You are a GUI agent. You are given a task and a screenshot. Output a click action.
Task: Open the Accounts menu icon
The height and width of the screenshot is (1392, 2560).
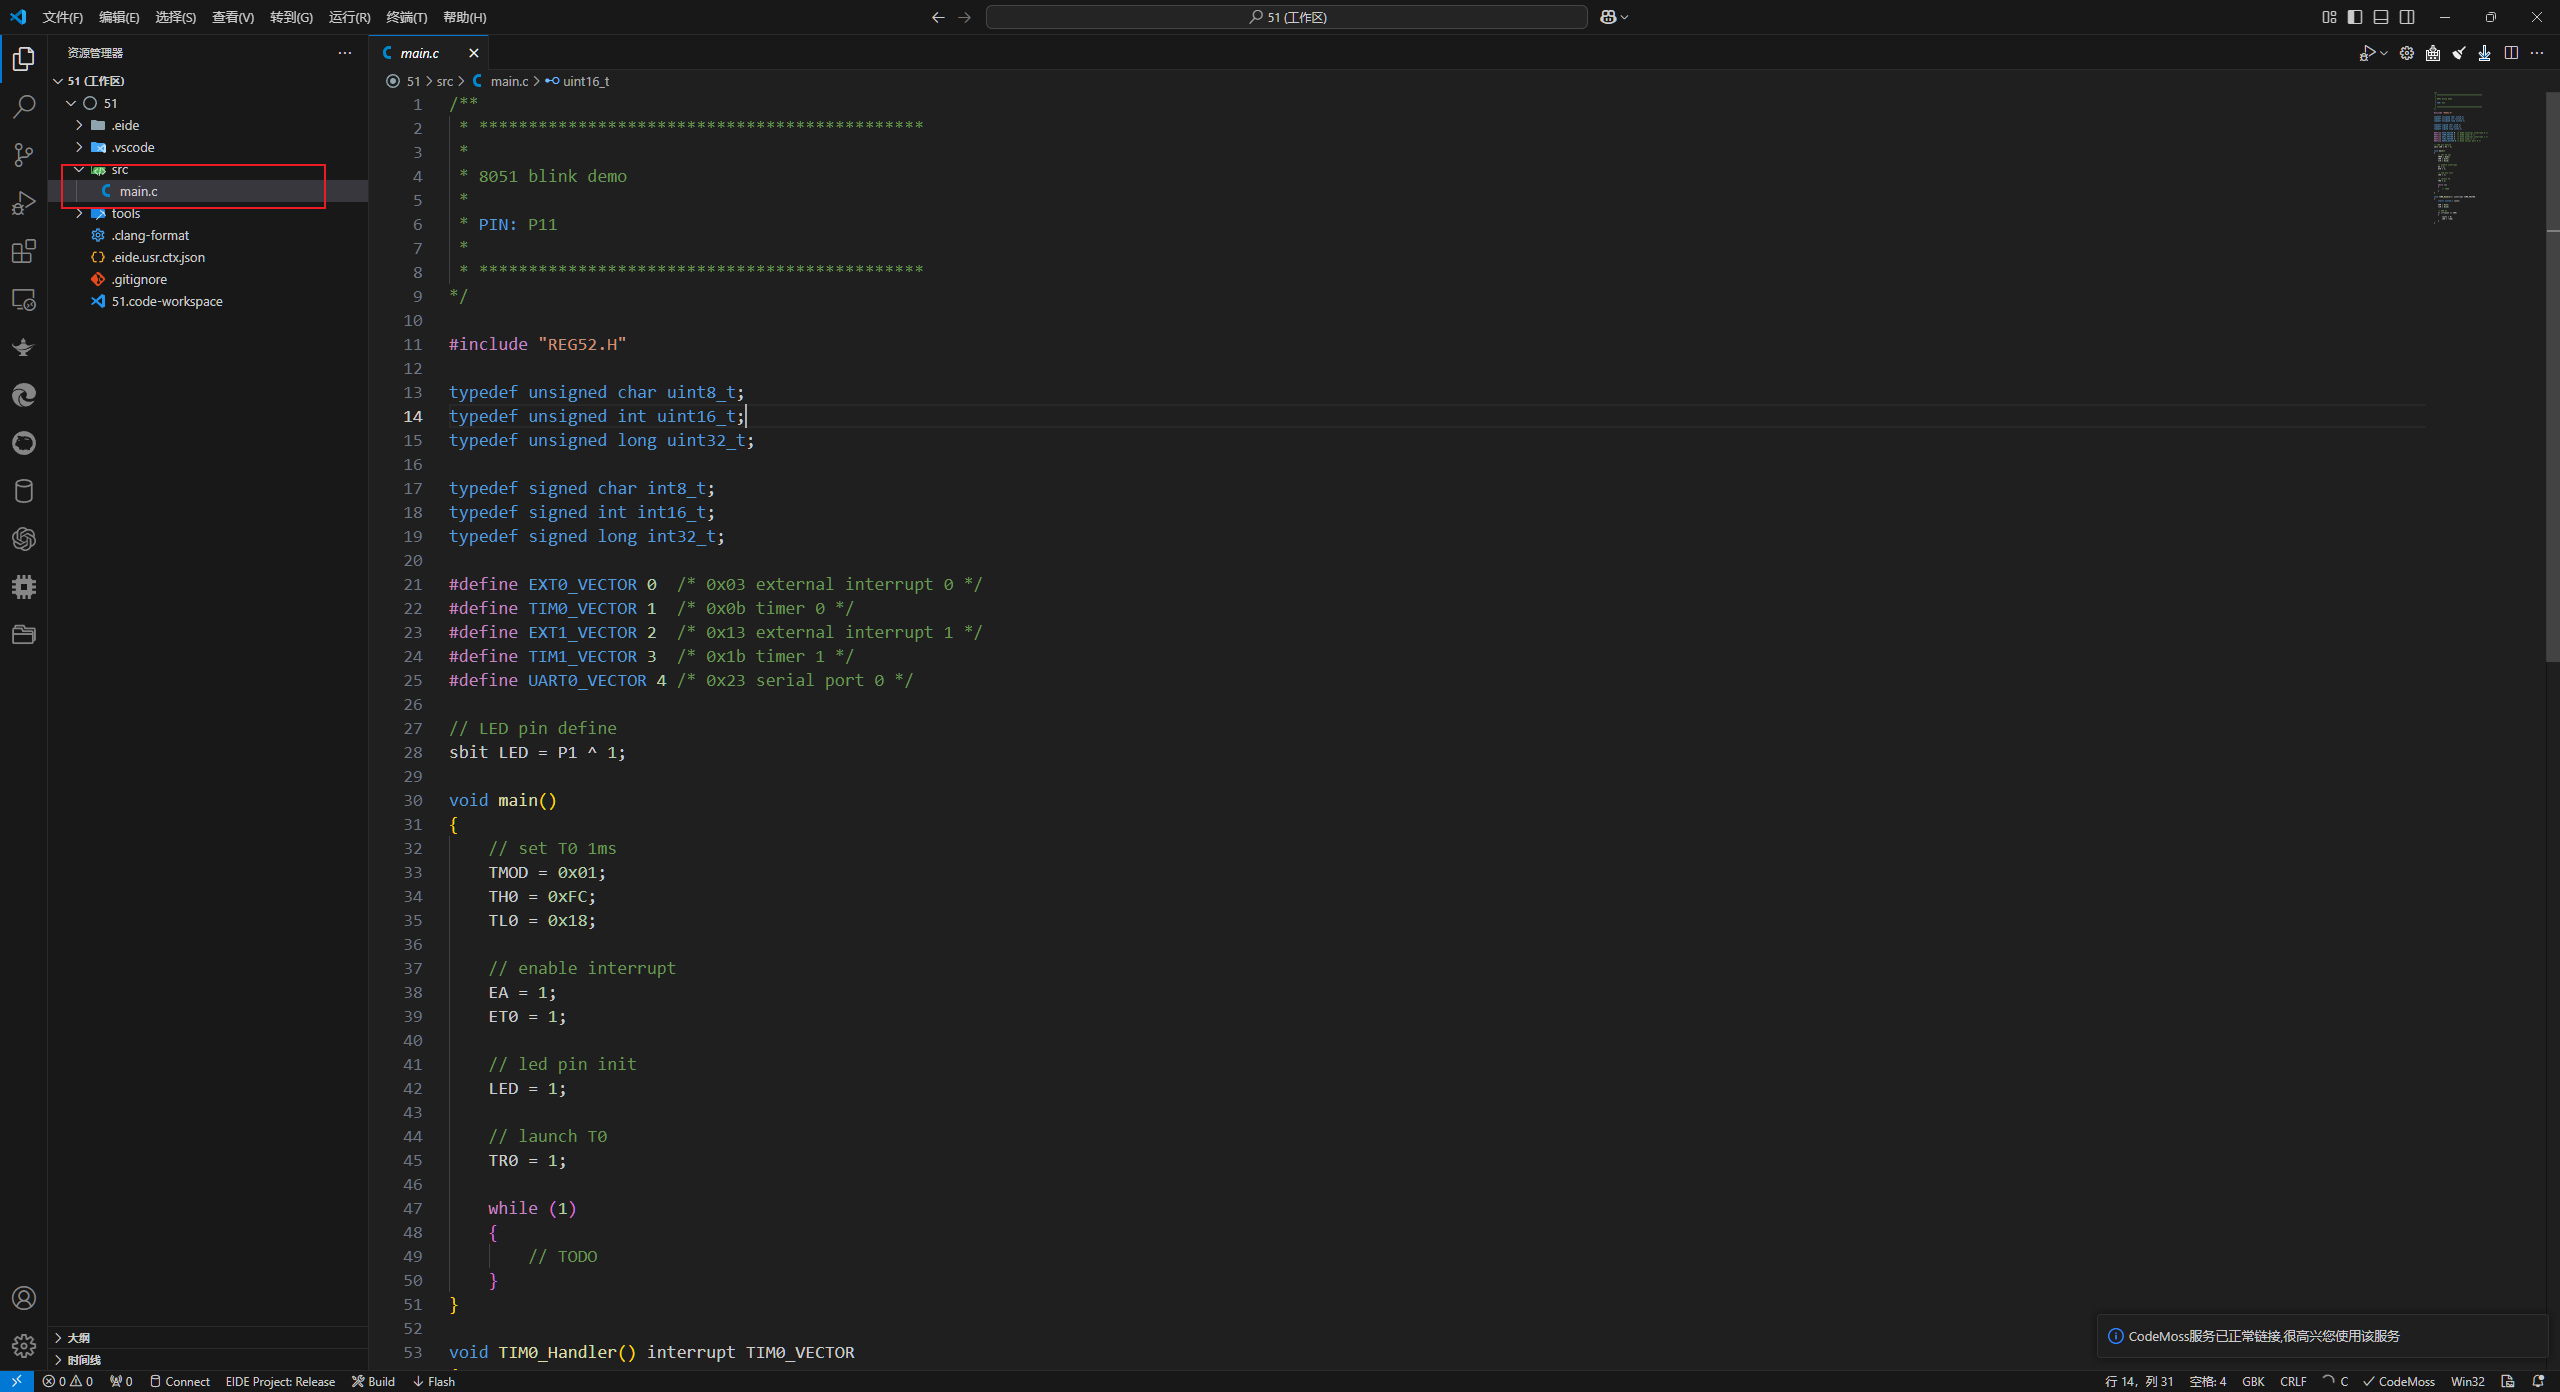pos(24,1298)
